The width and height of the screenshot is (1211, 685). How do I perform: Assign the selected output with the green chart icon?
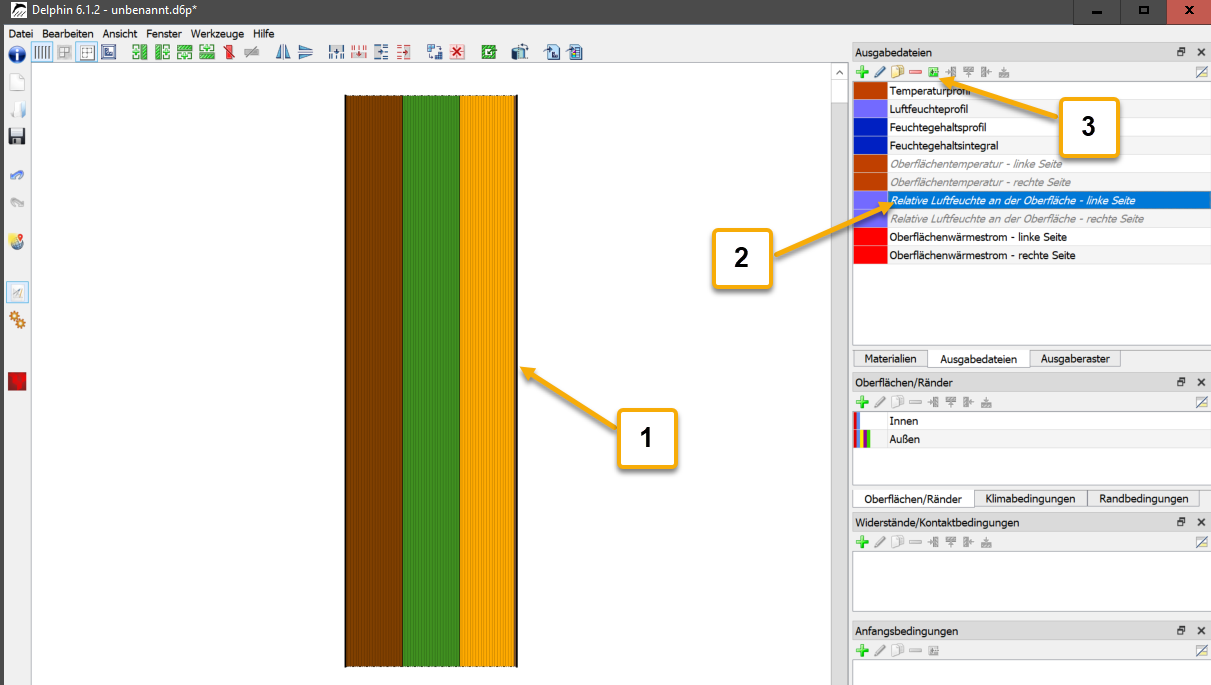[x=933, y=72]
